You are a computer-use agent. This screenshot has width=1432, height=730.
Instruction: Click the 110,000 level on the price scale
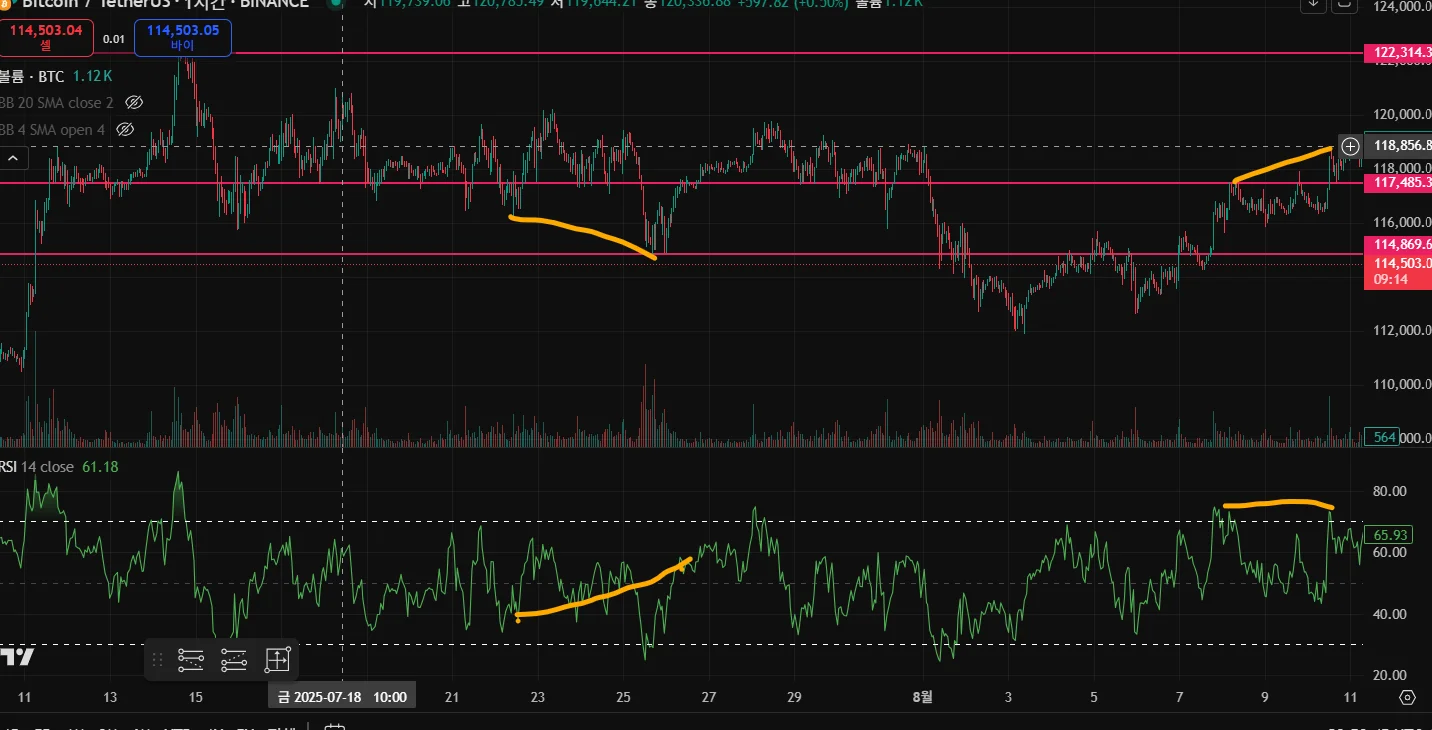[1402, 385]
